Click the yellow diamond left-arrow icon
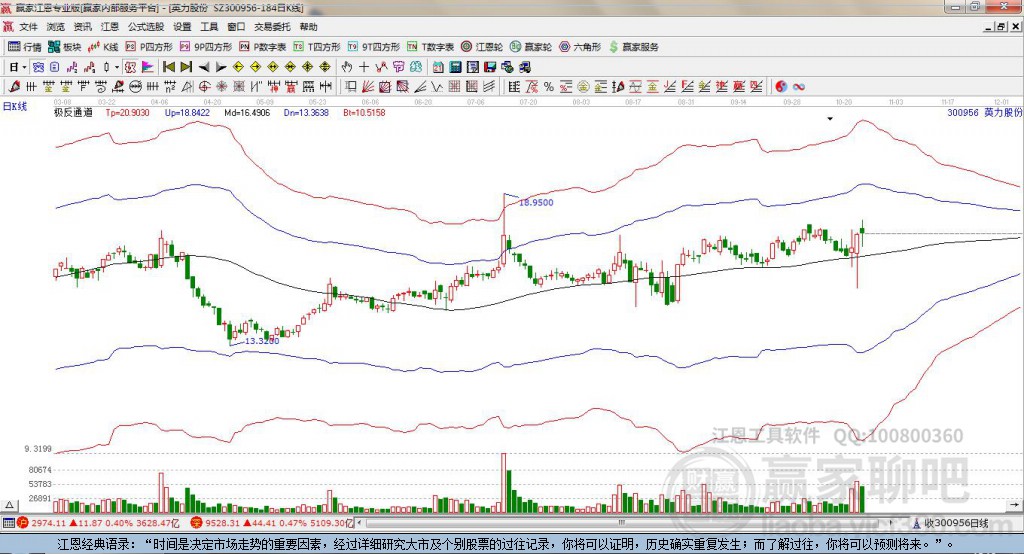Viewport: 1024px width, 554px height. [x=238, y=67]
